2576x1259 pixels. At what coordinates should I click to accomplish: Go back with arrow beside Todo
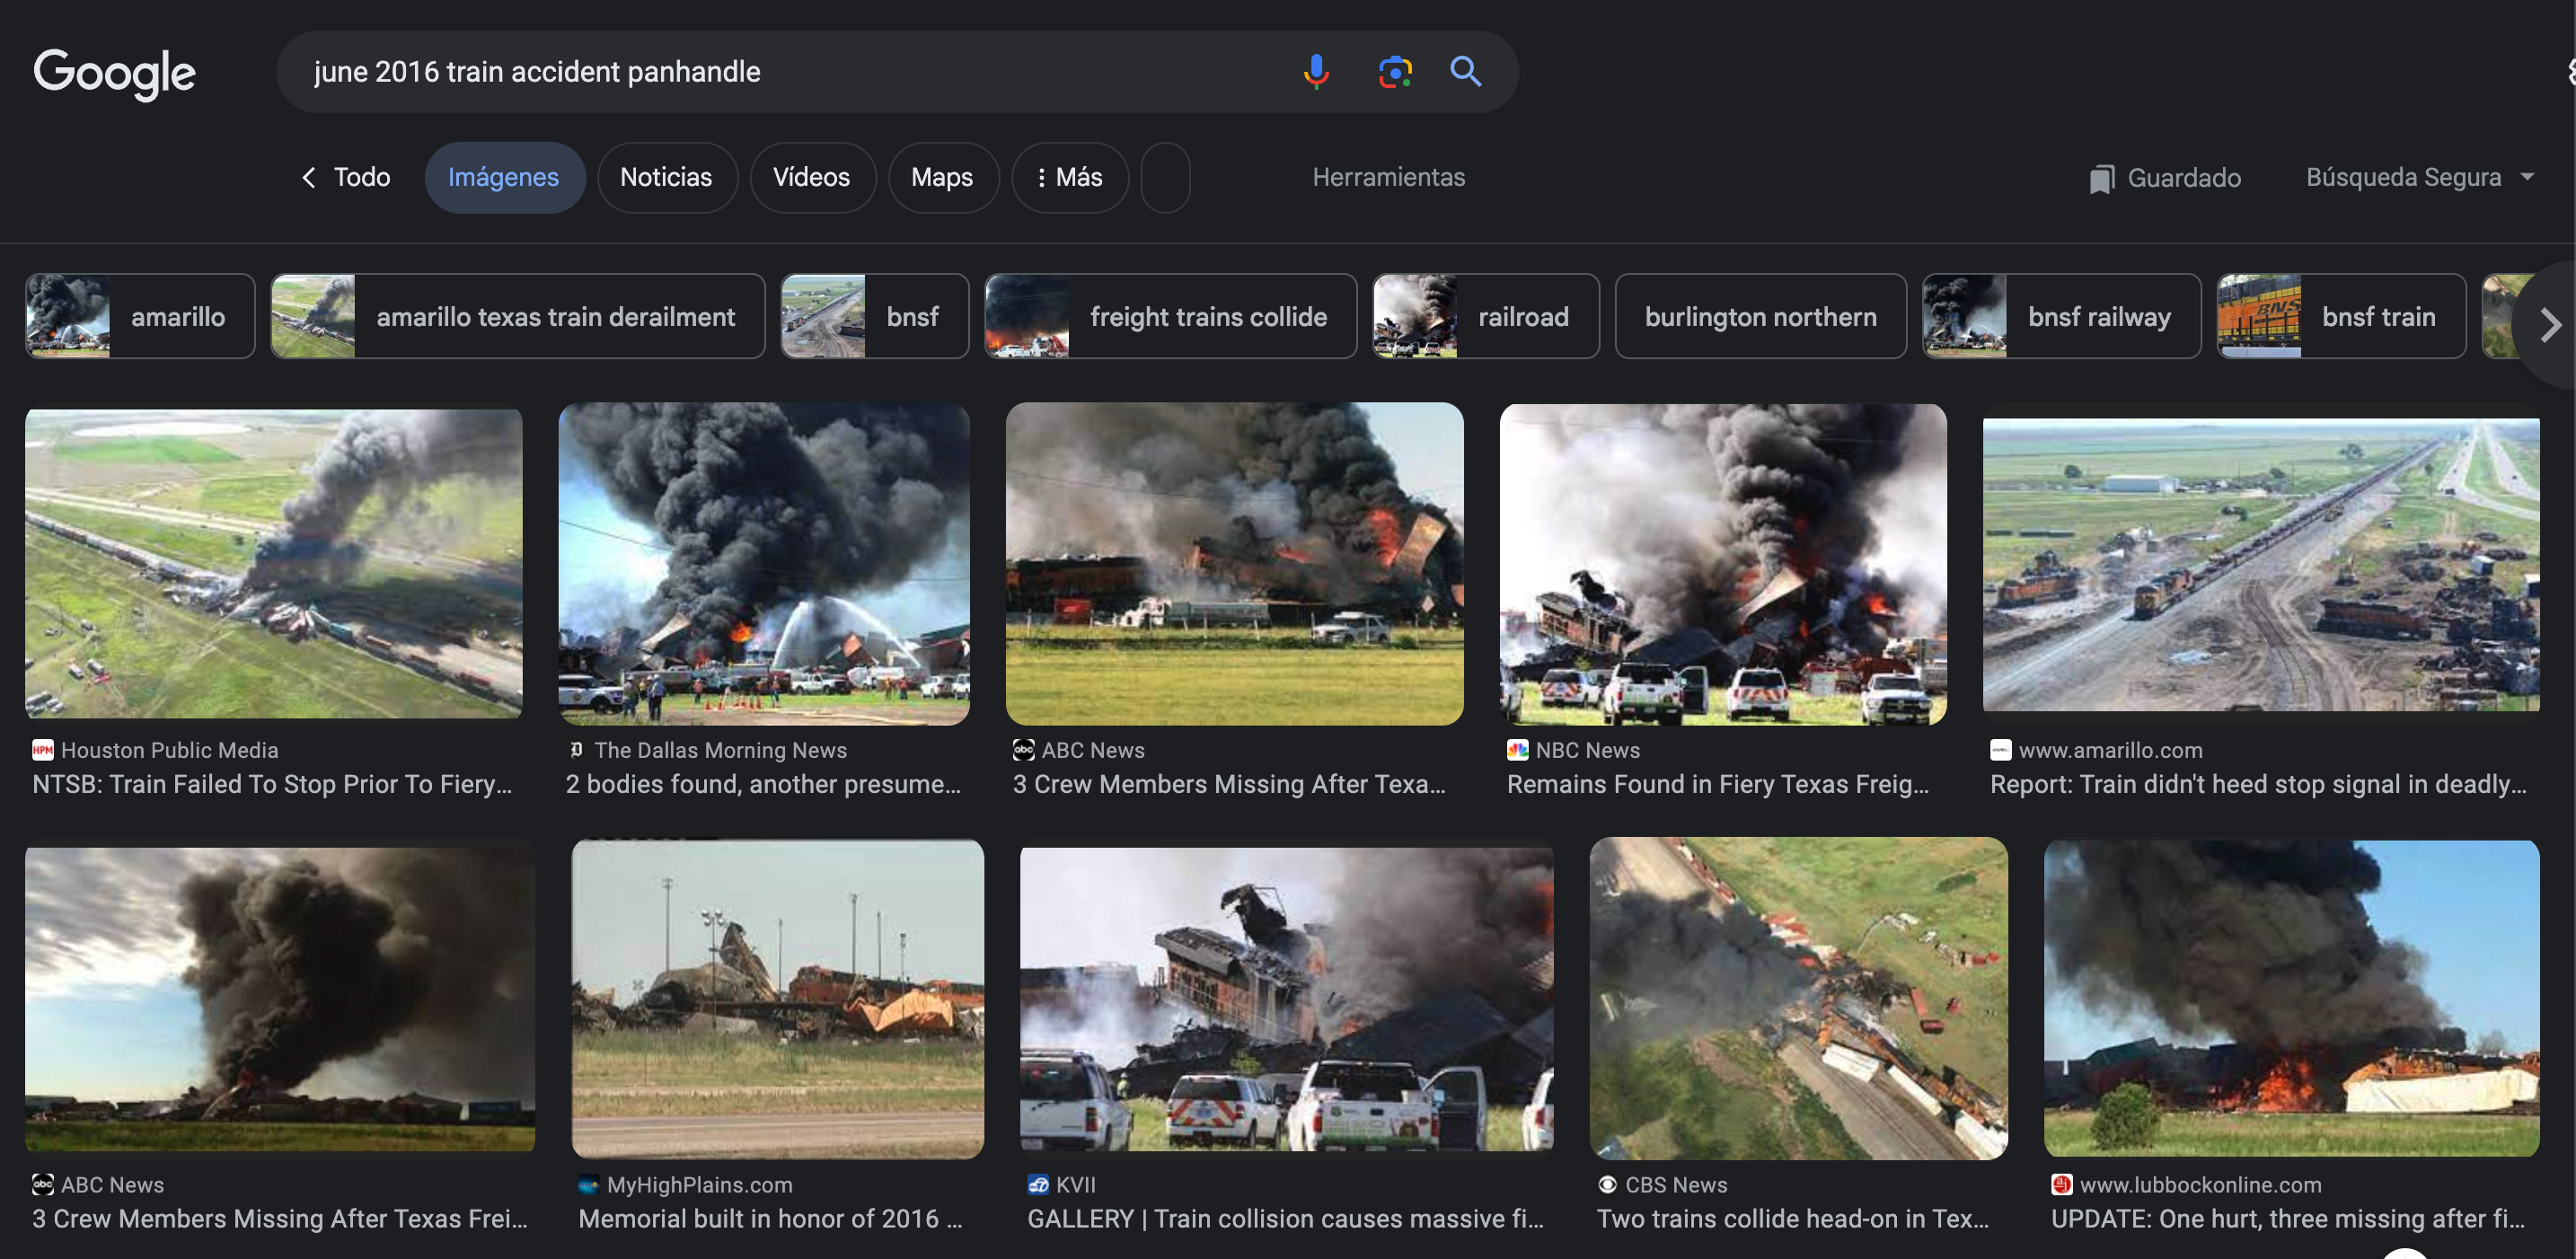point(309,177)
